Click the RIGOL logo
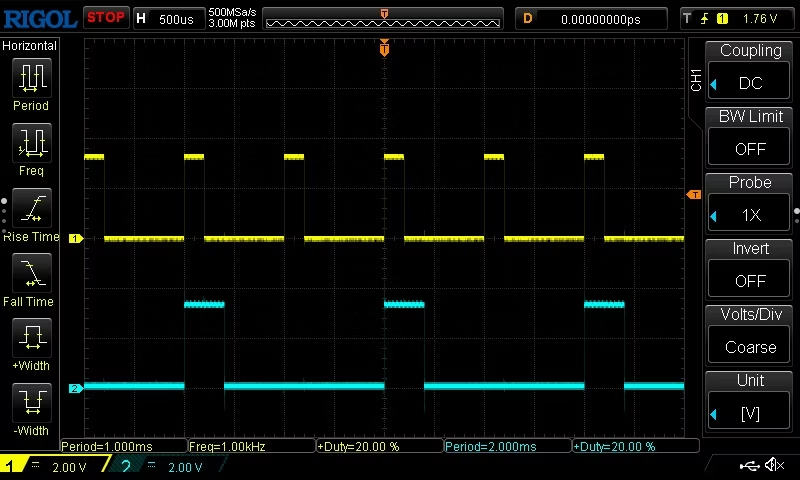Viewport: 800px width, 480px height. tap(40, 19)
